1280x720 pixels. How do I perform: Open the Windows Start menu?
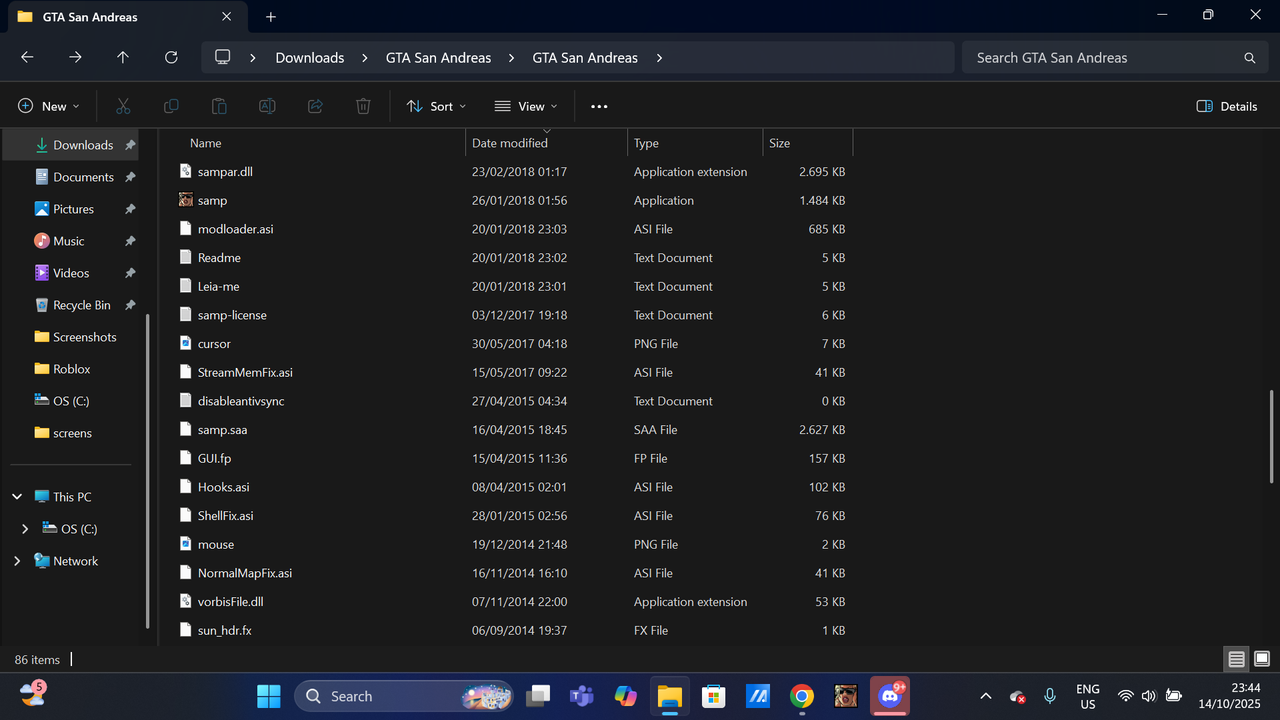click(x=269, y=696)
